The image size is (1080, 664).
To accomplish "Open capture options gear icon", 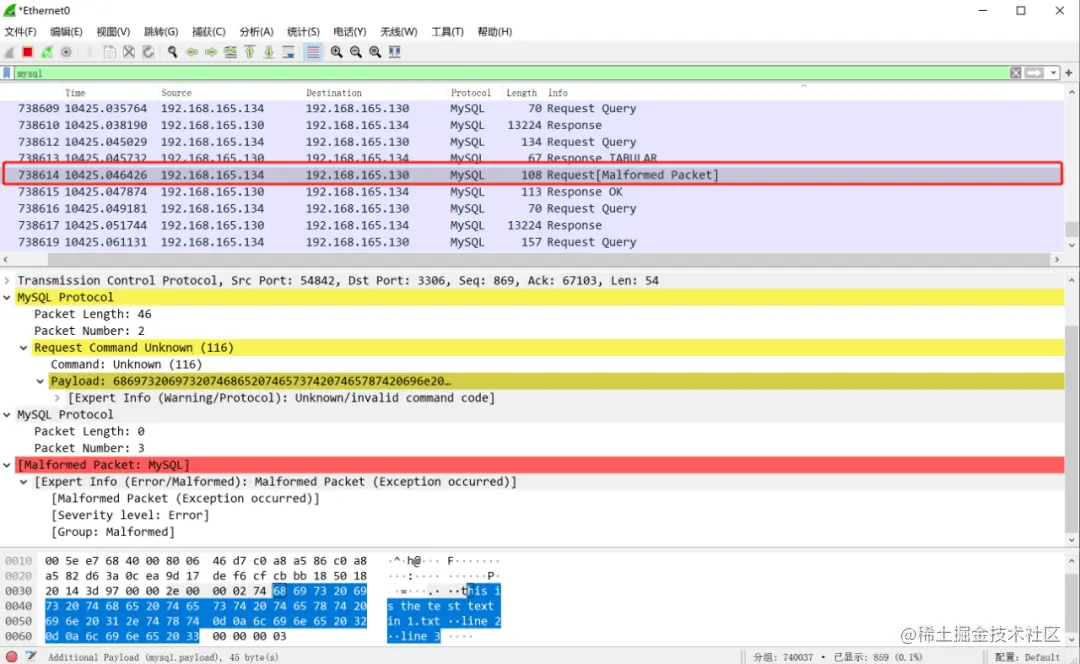I will pyautogui.click(x=66, y=52).
